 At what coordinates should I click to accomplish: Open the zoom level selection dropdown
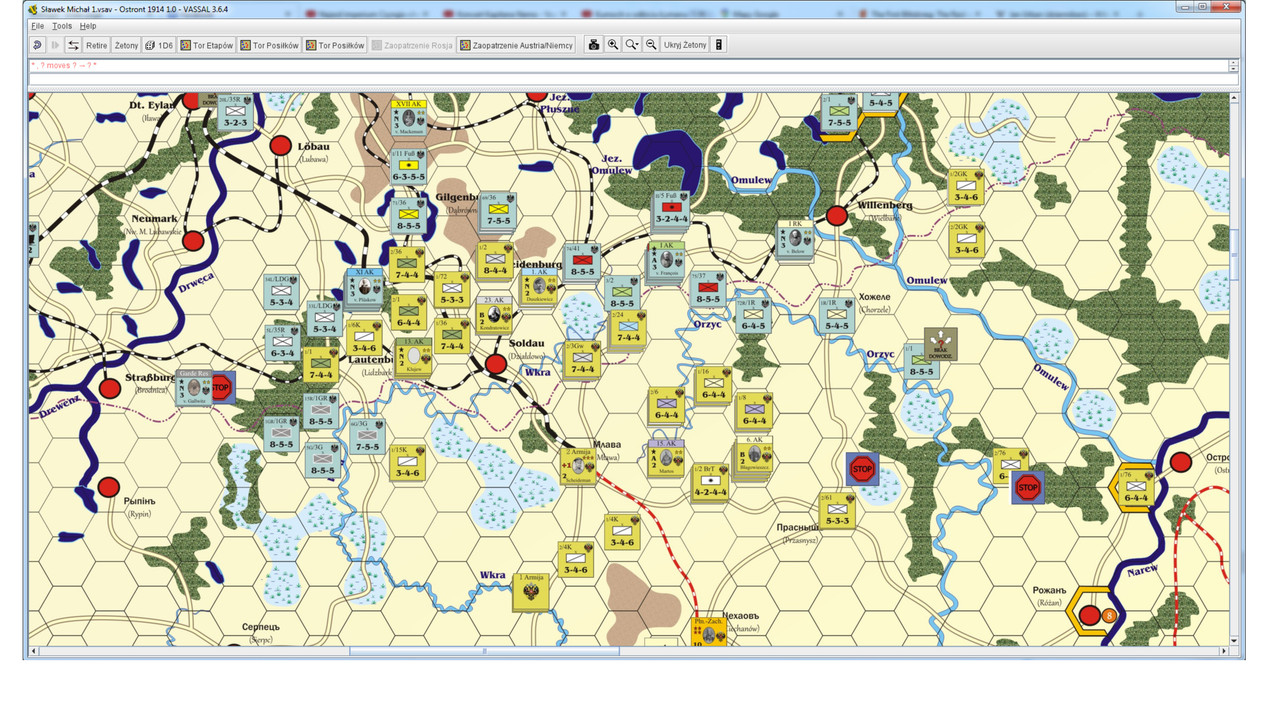[632, 45]
